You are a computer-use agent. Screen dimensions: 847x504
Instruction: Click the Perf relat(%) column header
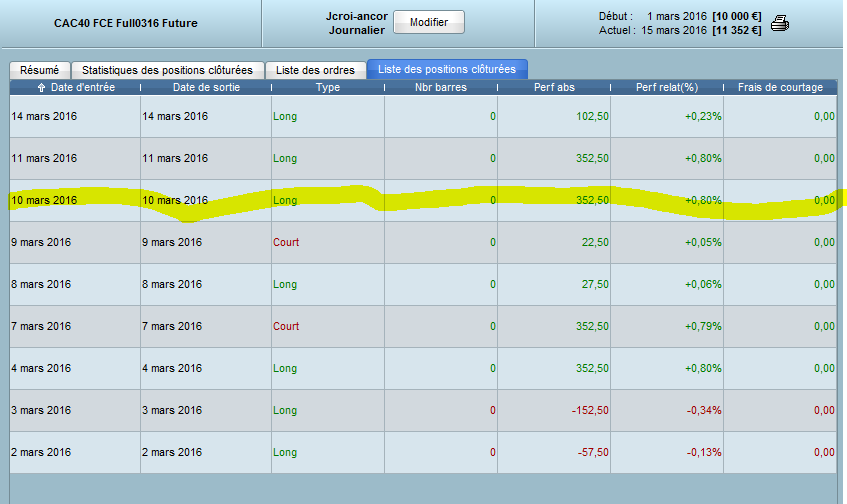pos(667,88)
